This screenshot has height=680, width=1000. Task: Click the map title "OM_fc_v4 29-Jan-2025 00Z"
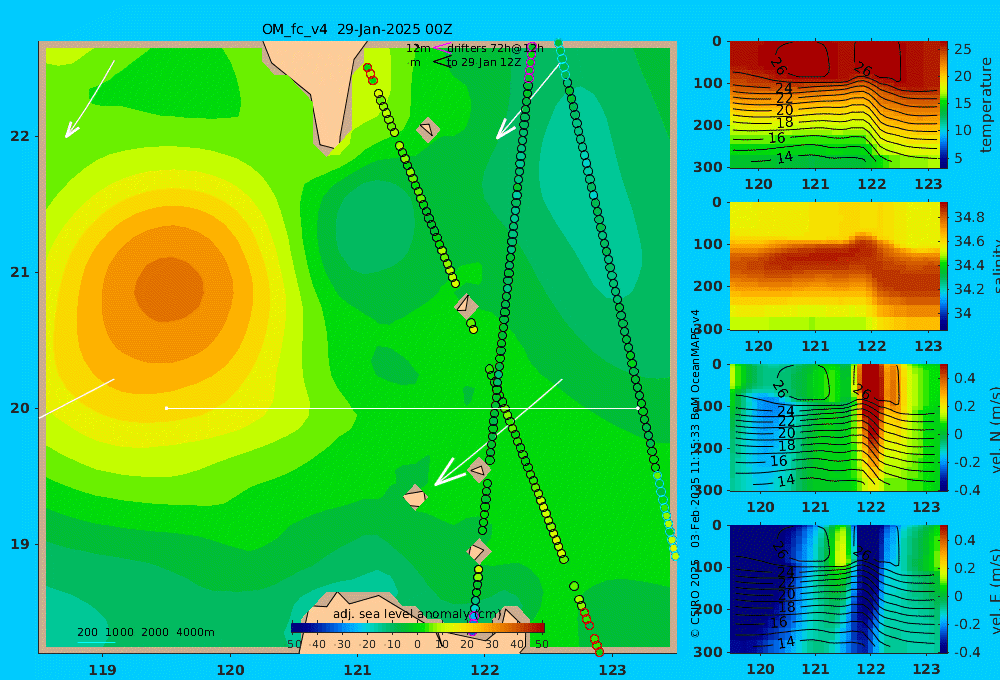pyautogui.click(x=357, y=29)
